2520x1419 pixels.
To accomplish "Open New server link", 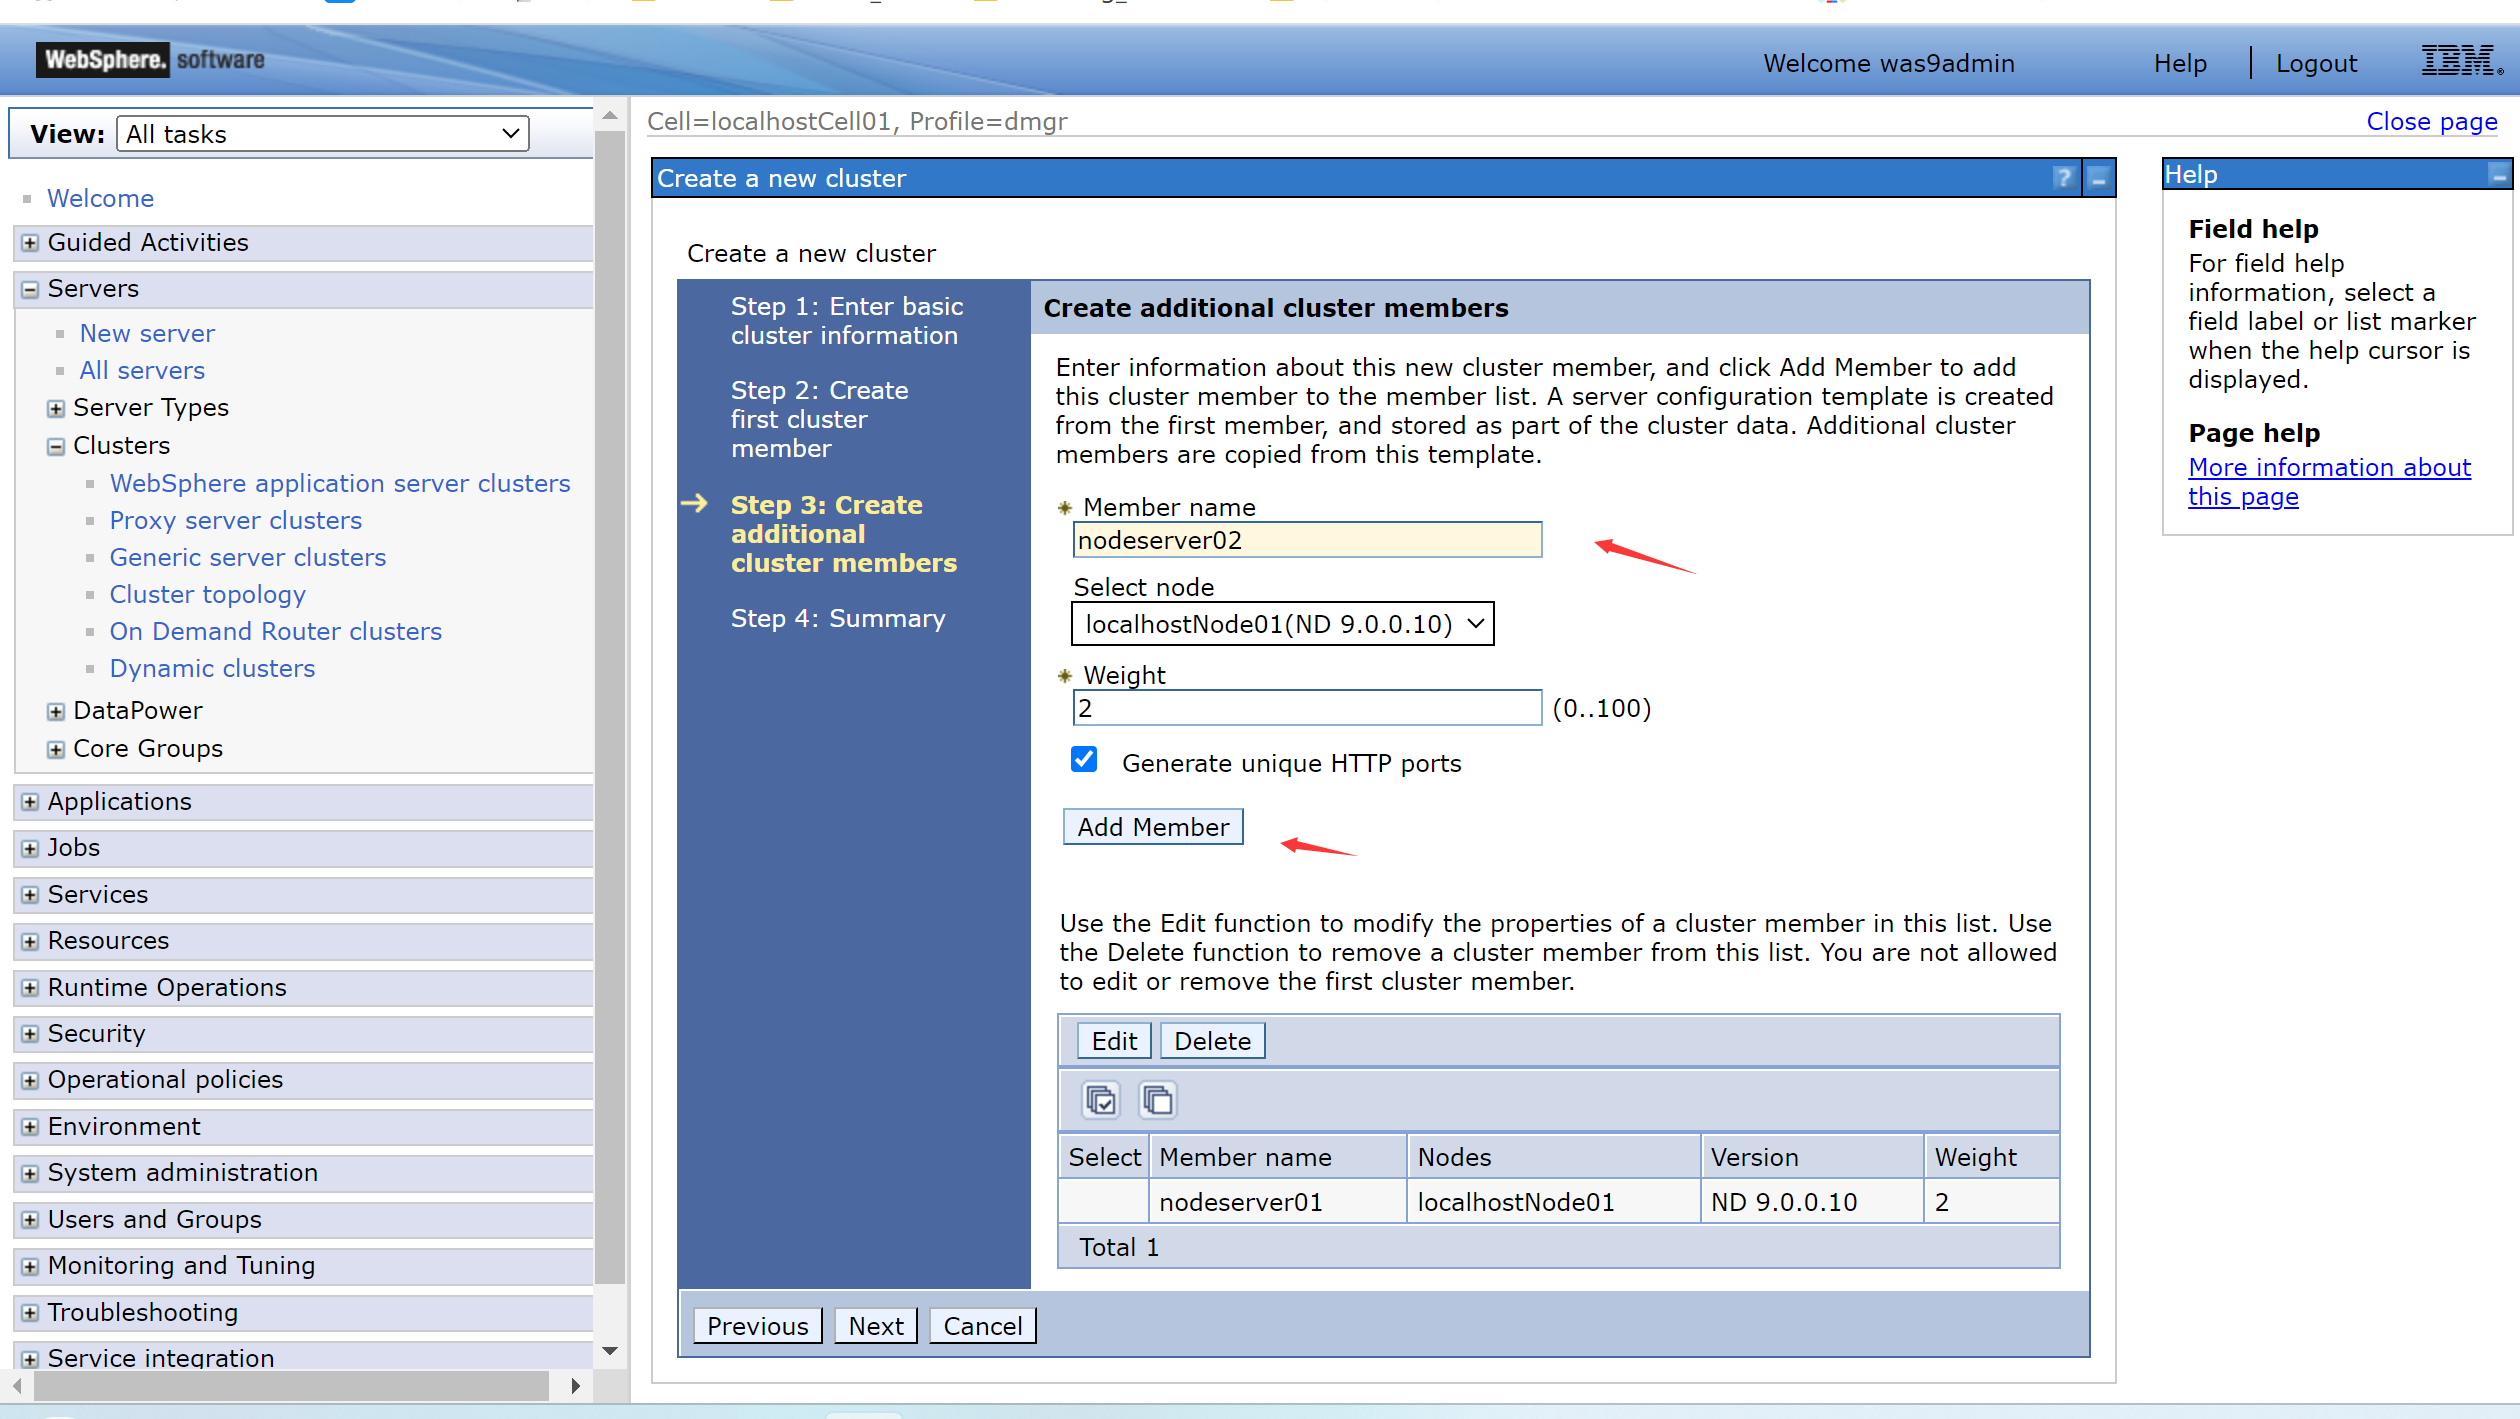I will [147, 333].
